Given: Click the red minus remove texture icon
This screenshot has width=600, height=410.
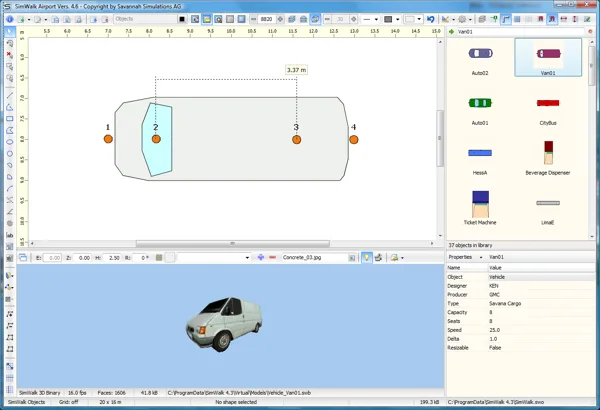Looking at the screenshot, I should click(x=272, y=257).
